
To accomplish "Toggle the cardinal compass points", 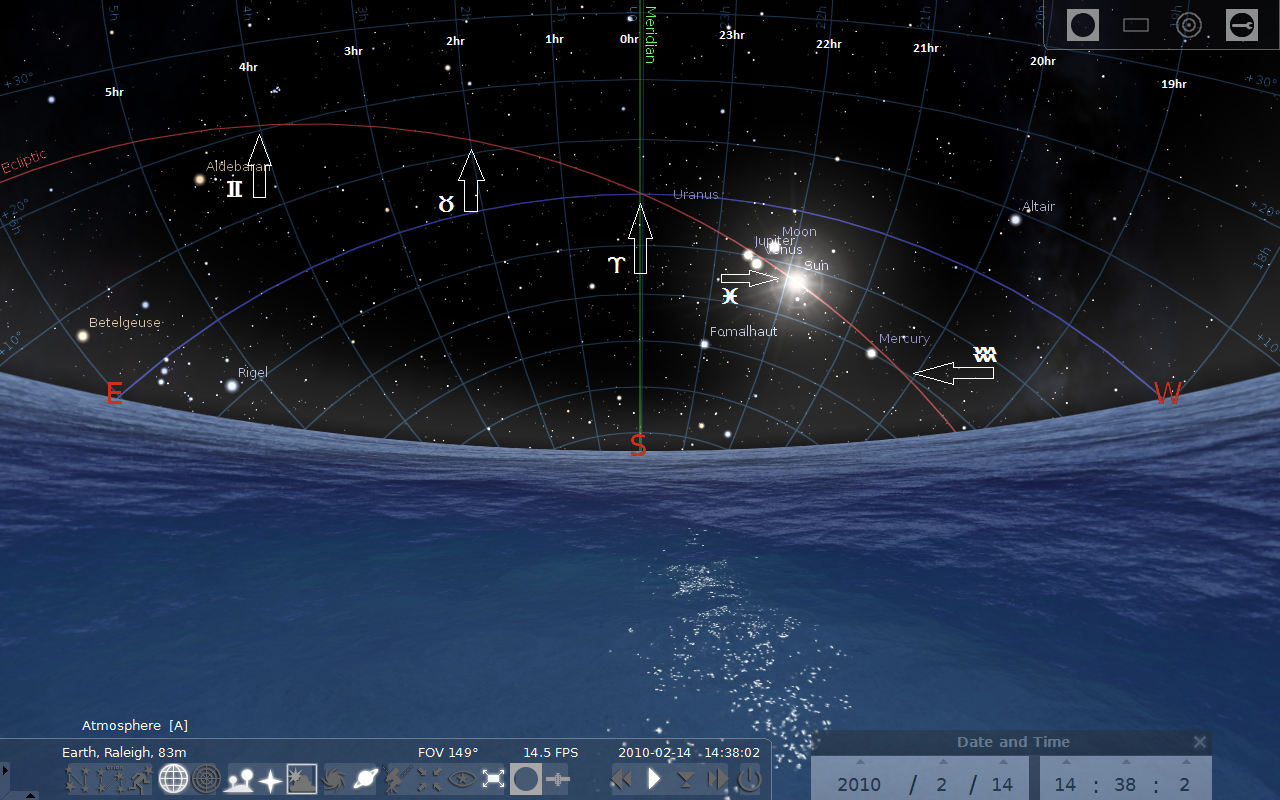I will (271, 779).
